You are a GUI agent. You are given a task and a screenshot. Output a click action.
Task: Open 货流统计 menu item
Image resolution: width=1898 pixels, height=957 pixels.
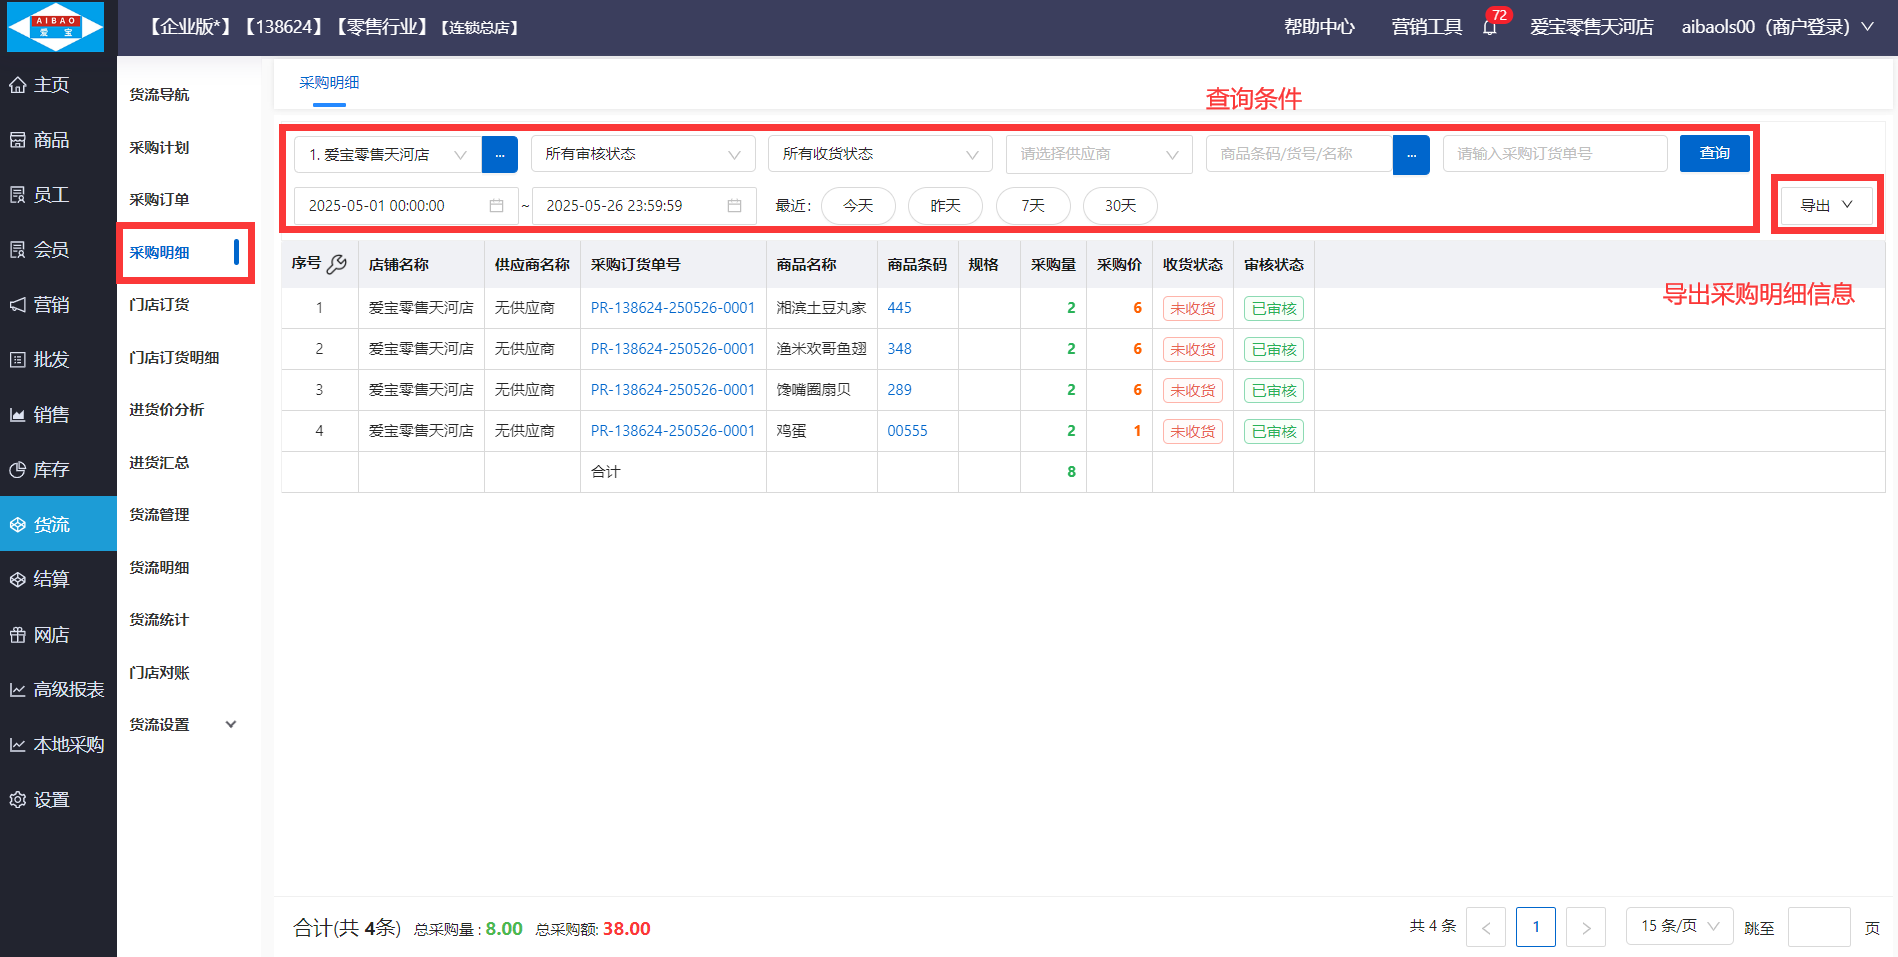[159, 620]
